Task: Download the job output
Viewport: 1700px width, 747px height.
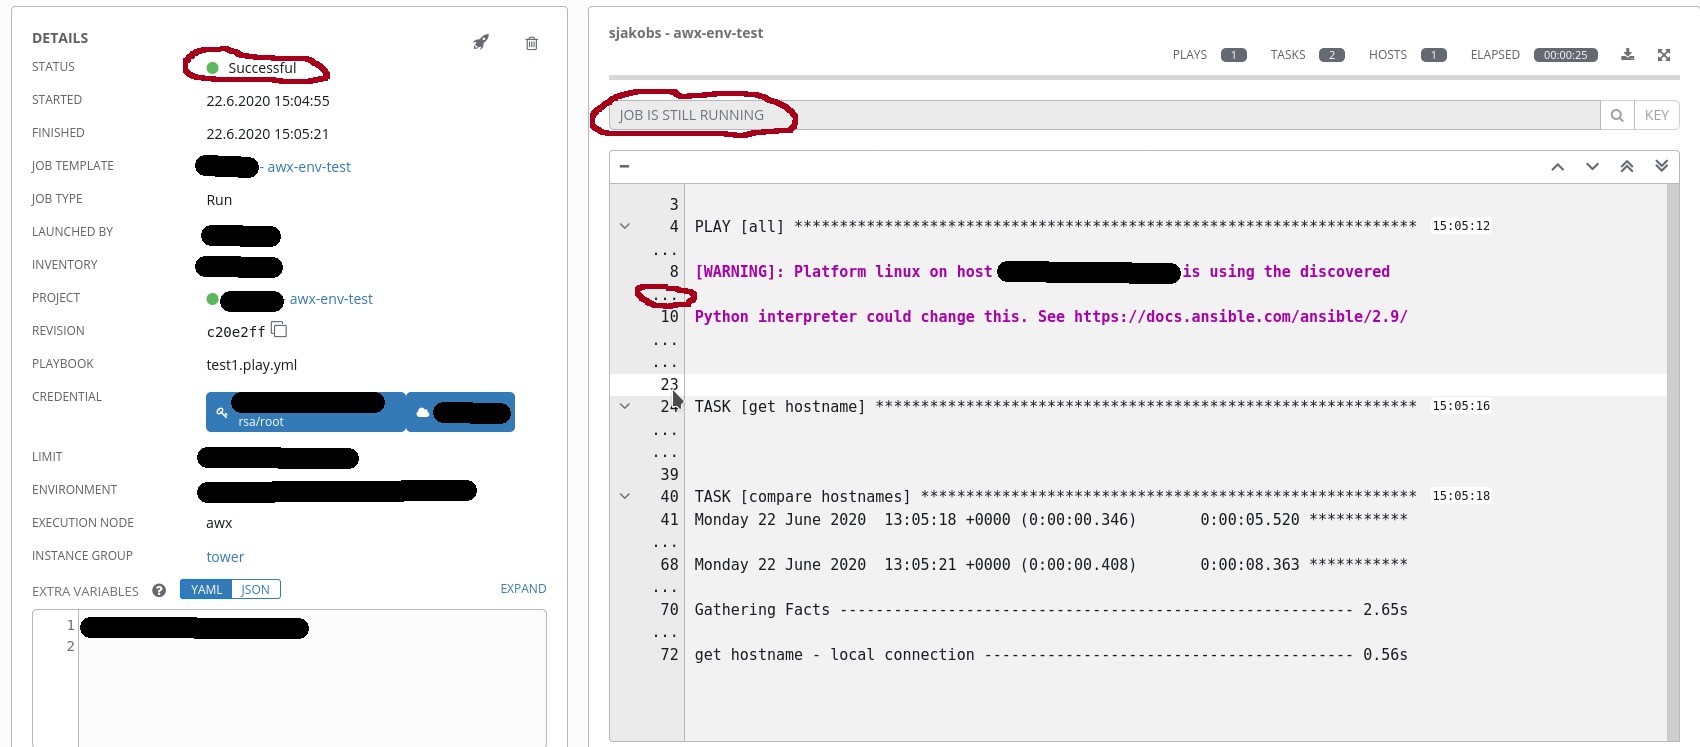Action: click(1628, 54)
